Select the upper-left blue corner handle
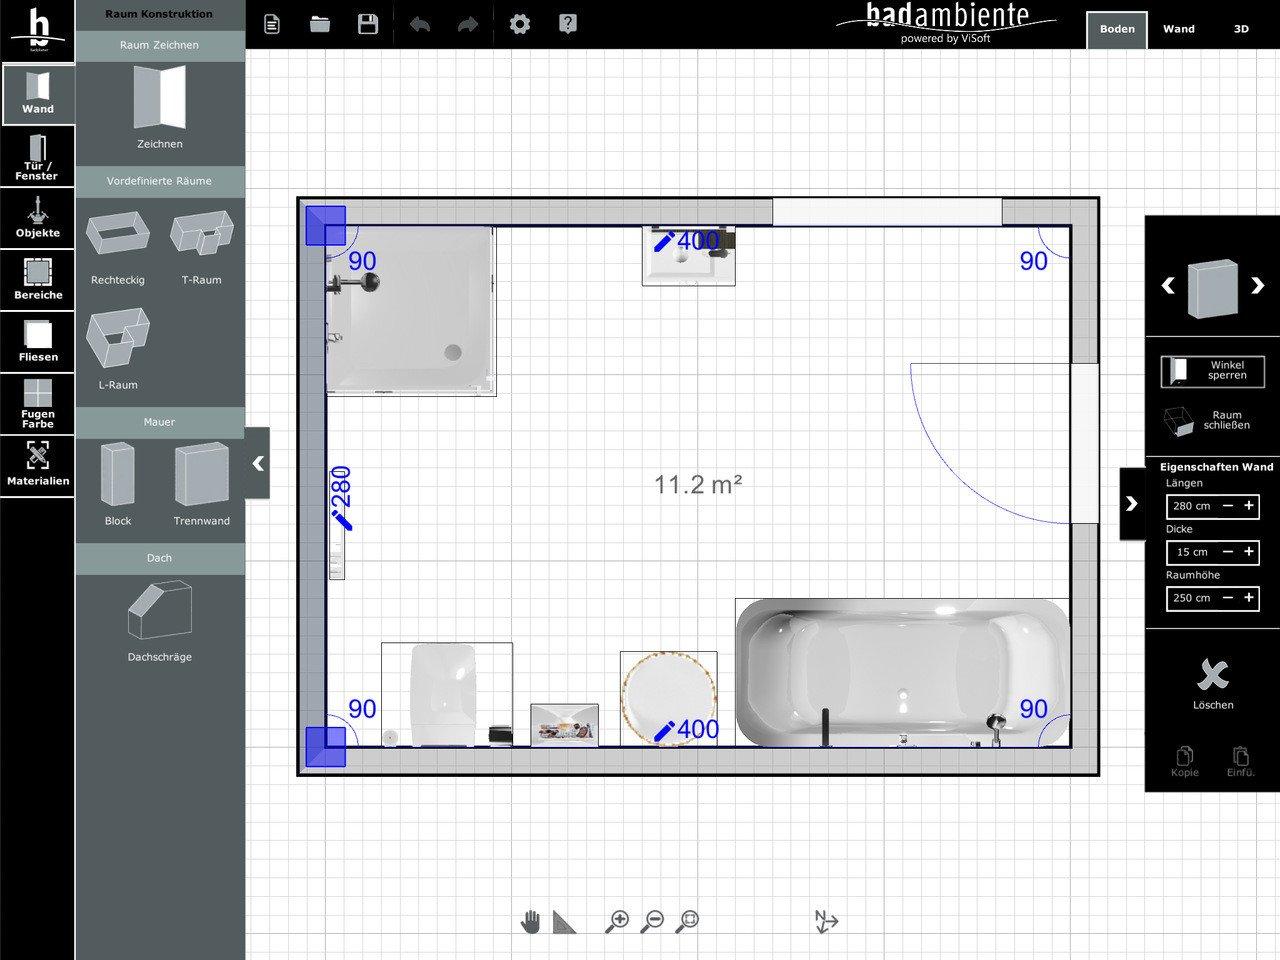The height and width of the screenshot is (960, 1280). 325,226
